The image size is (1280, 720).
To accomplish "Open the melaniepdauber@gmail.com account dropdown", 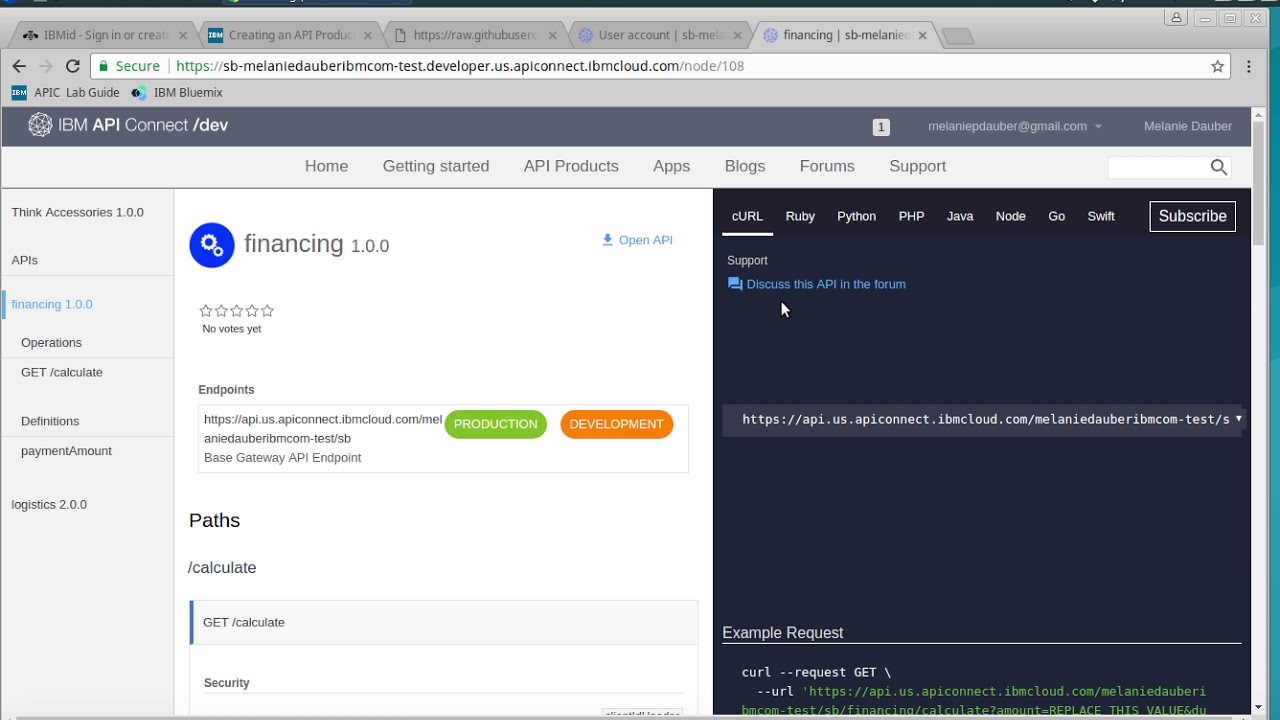I will coord(1015,126).
